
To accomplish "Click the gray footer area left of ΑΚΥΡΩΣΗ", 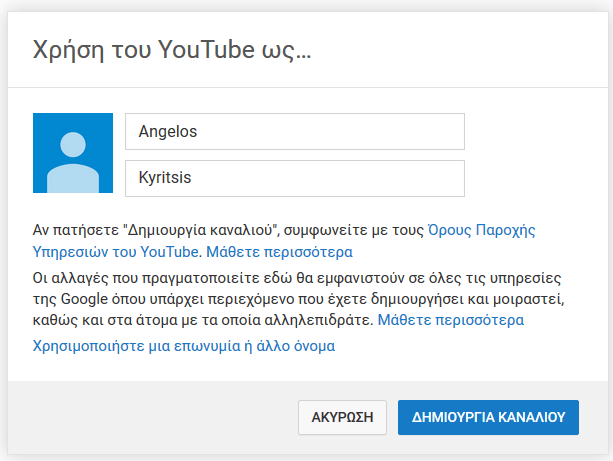I will pyautogui.click(x=152, y=417).
